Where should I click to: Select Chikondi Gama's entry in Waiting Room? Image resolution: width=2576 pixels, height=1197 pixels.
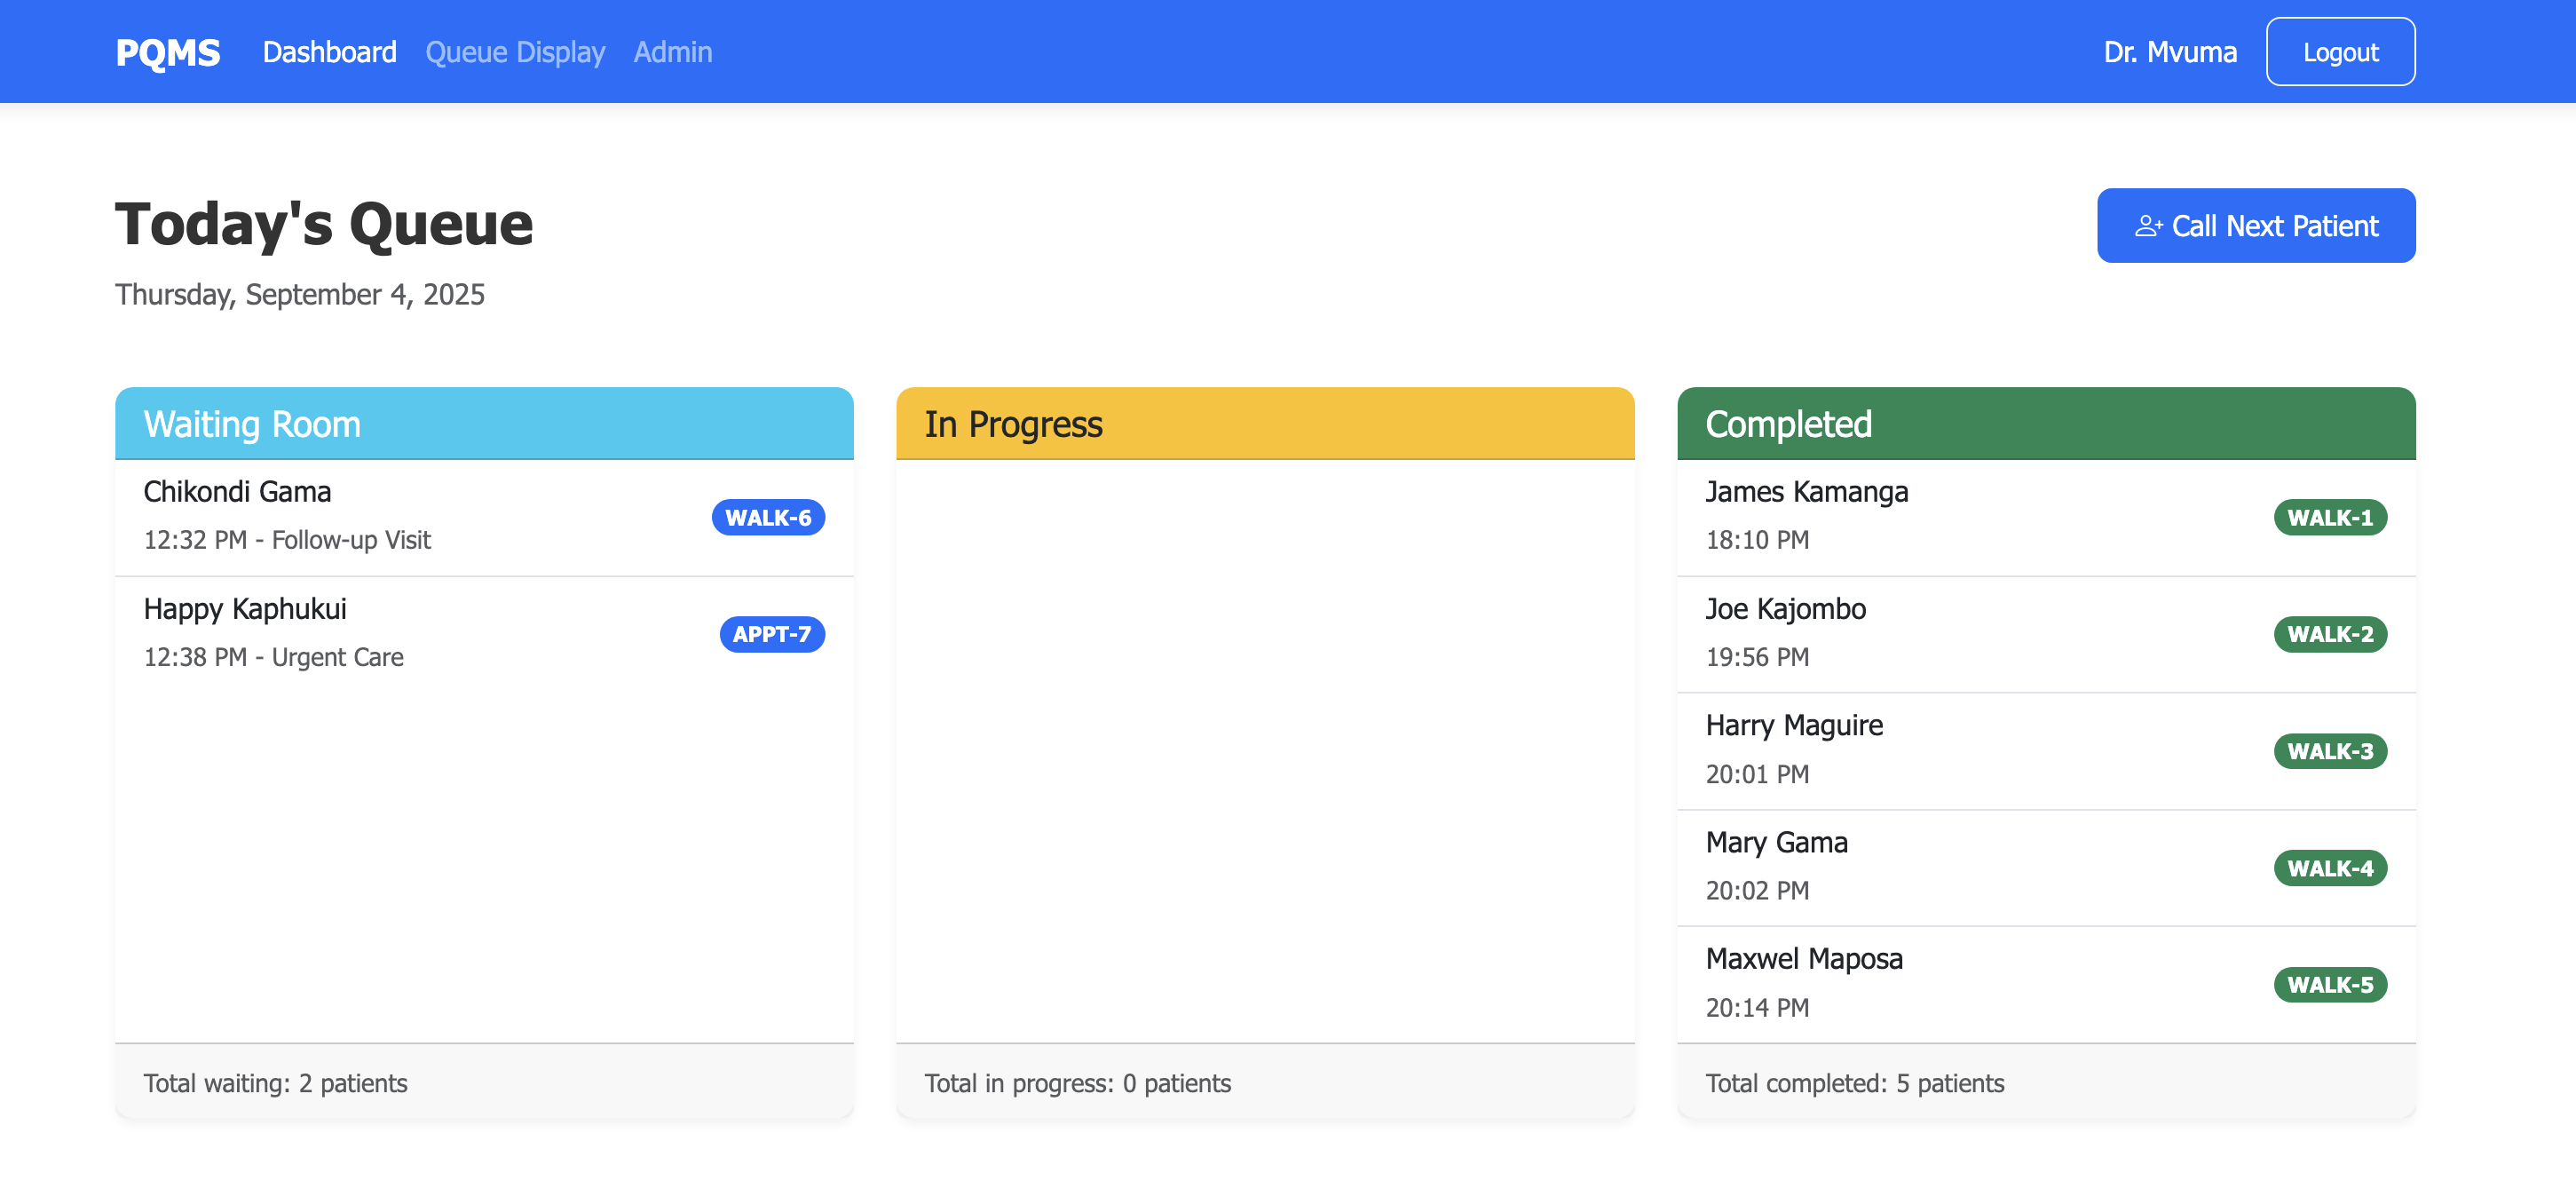point(400,515)
